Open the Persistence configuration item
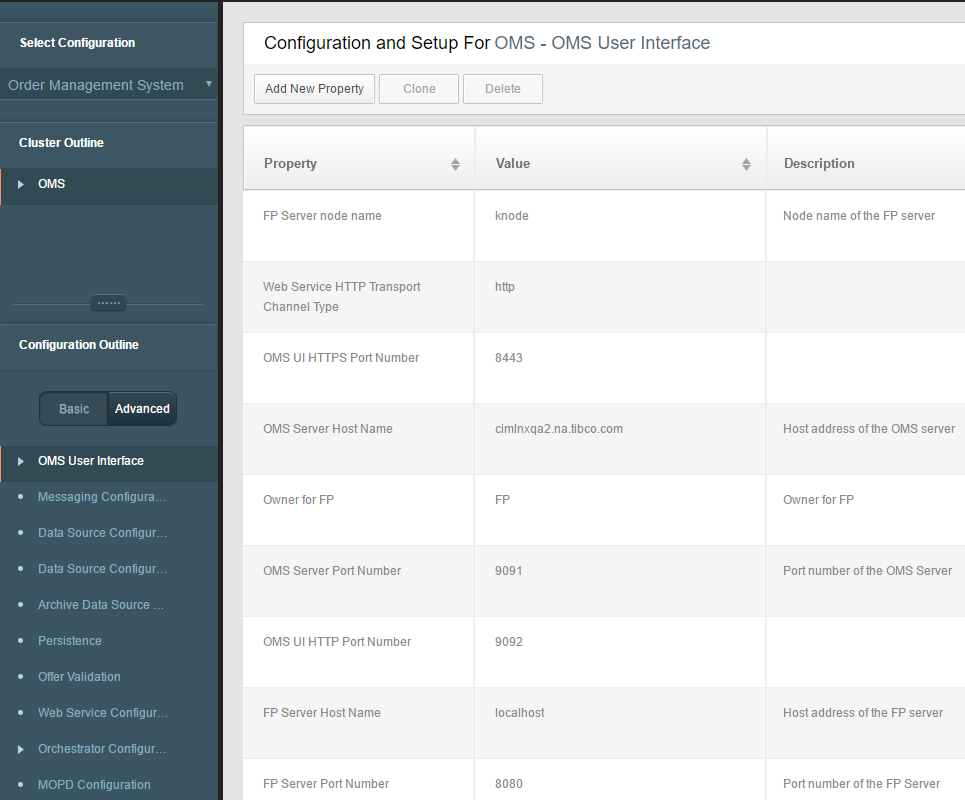 pyautogui.click(x=70, y=641)
